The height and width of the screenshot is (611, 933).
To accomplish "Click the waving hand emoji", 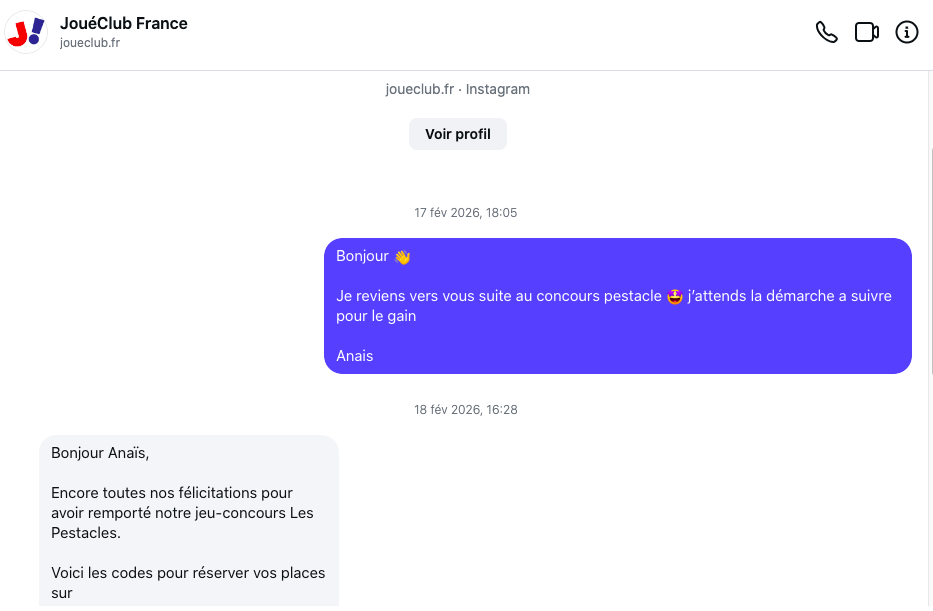I will [402, 257].
